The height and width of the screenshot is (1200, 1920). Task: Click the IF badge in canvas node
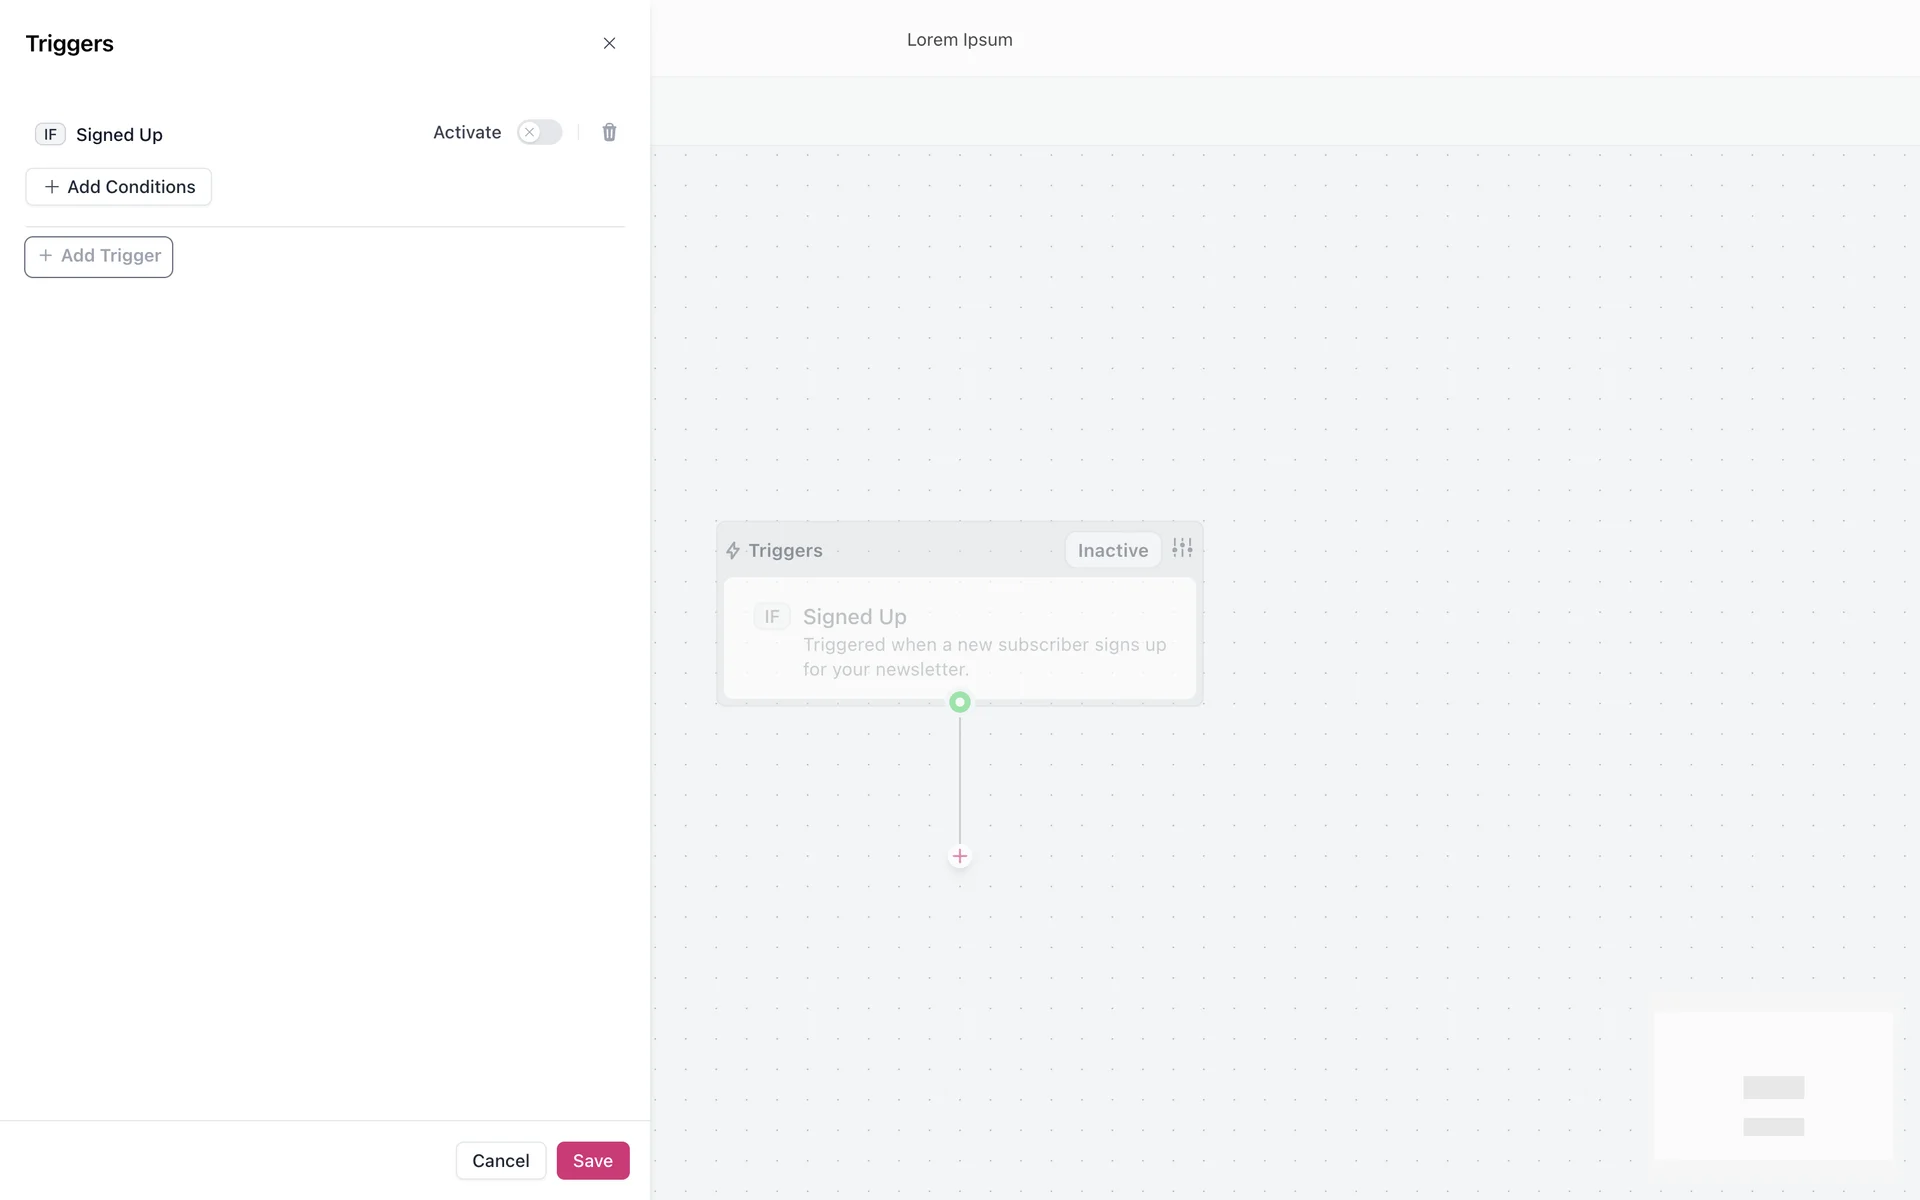pyautogui.click(x=772, y=617)
